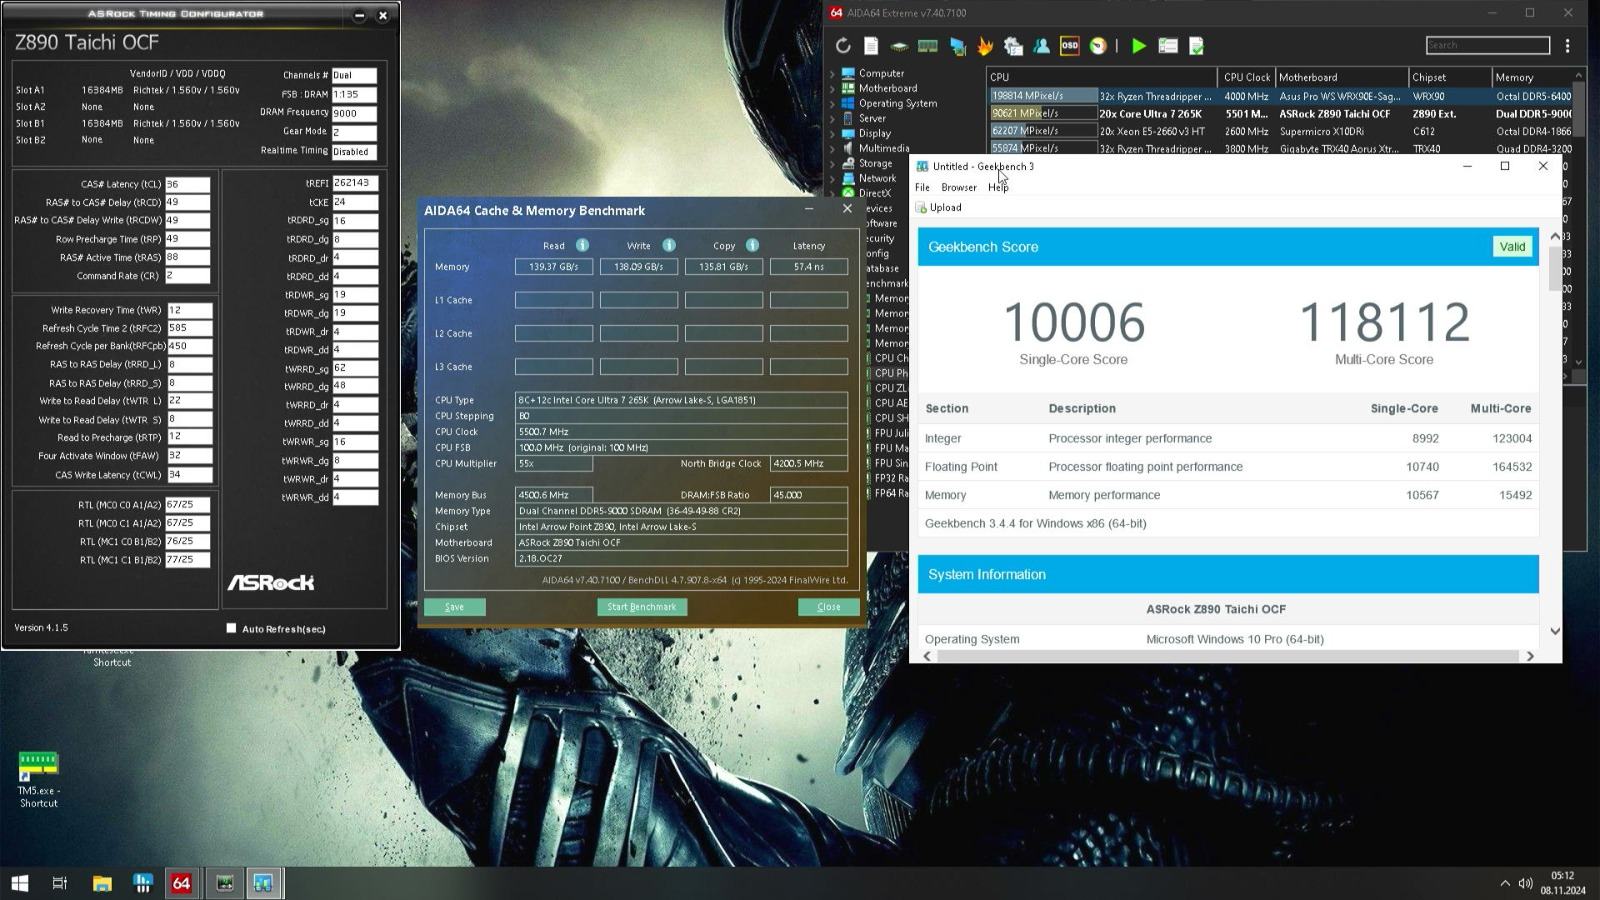
Task: Launch the flame stability test icon in AIDA64
Action: pyautogui.click(x=985, y=46)
